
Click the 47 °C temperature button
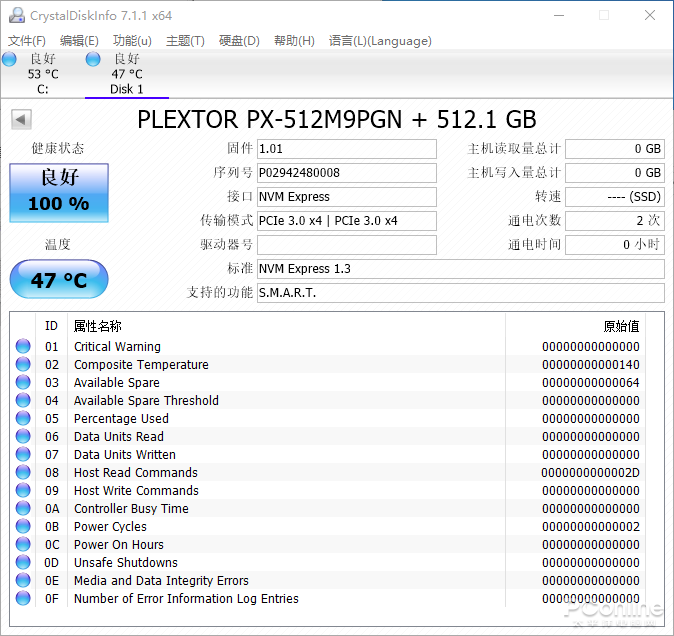click(x=59, y=279)
